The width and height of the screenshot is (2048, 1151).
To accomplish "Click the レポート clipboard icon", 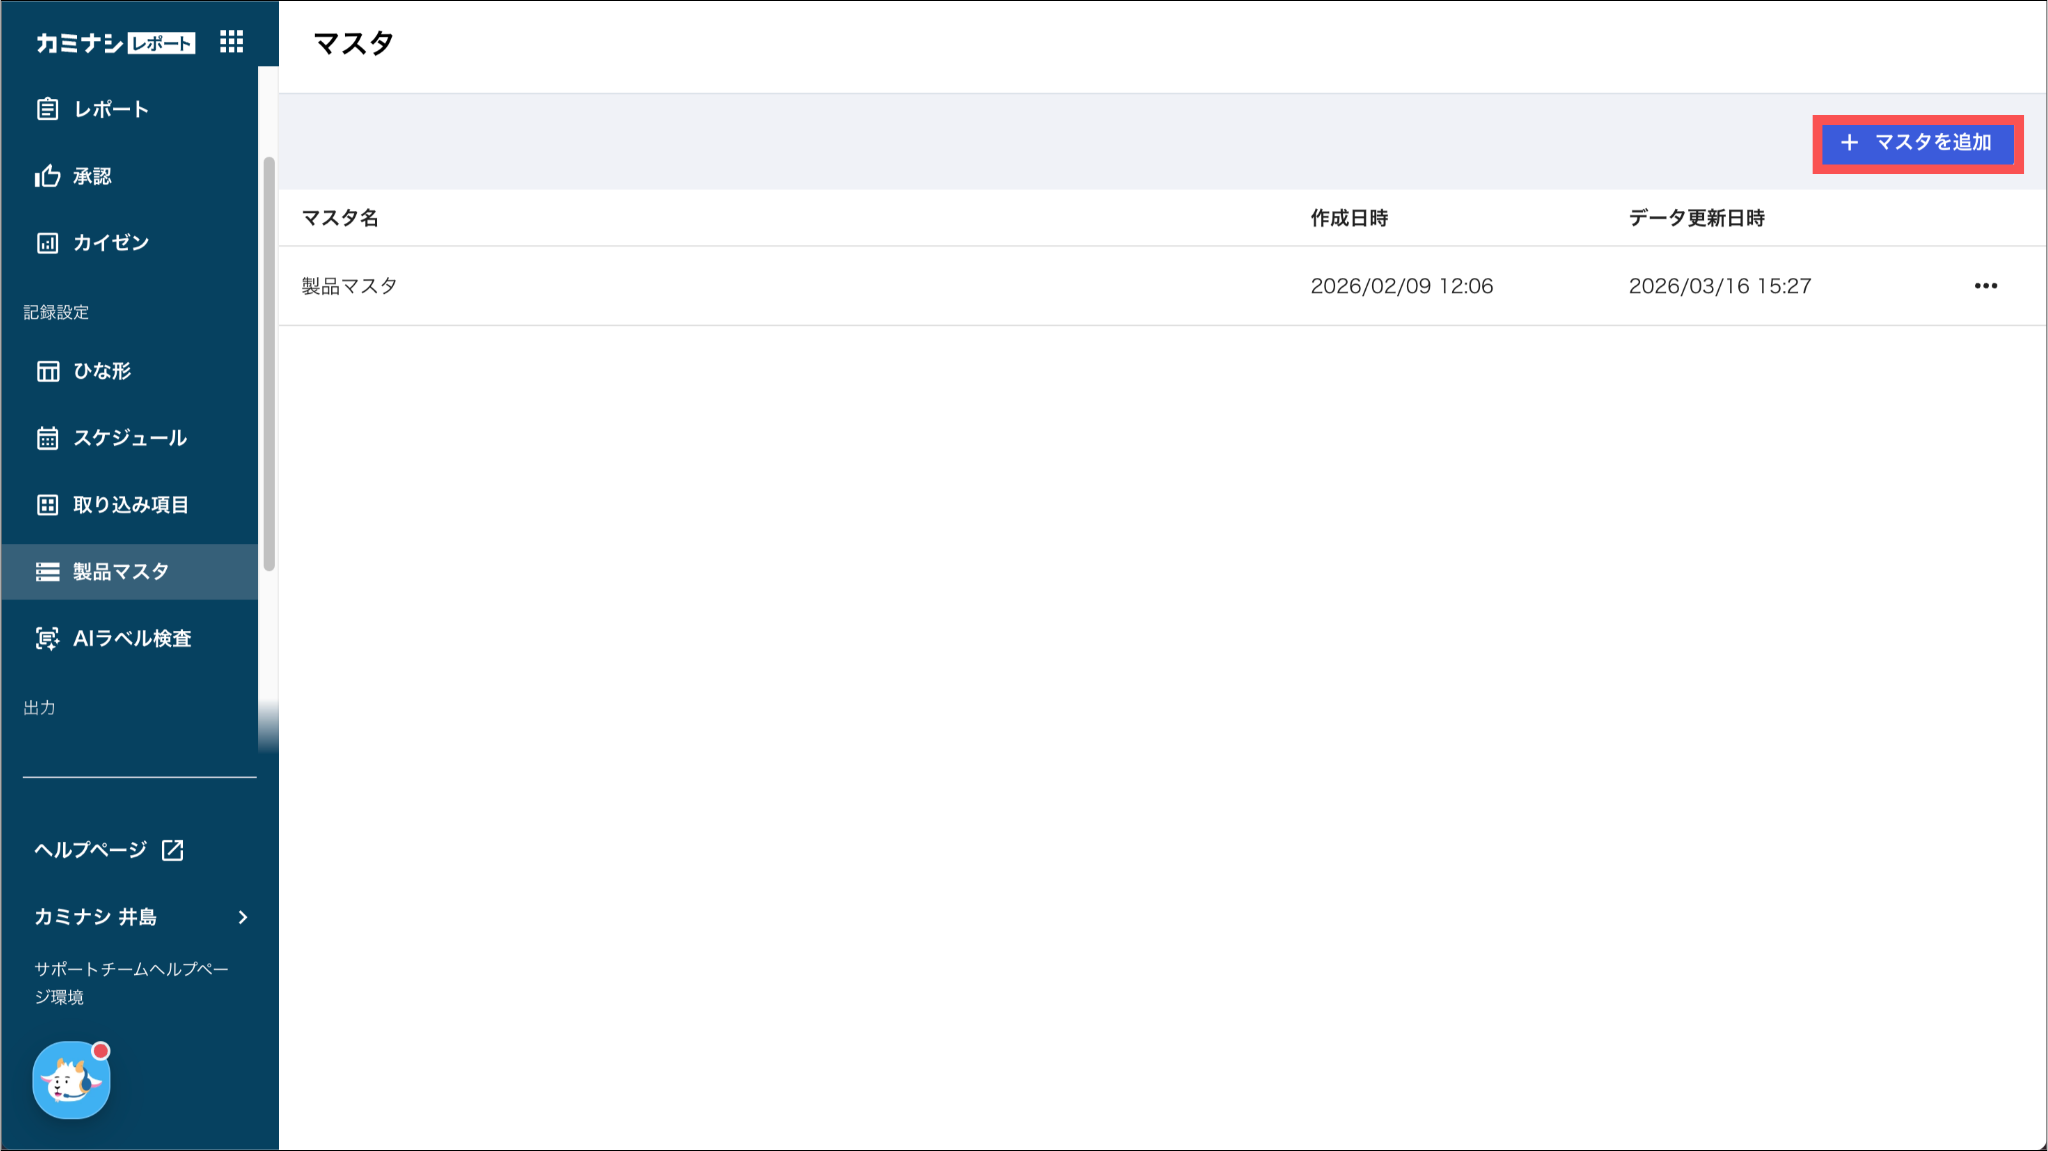I will pos(47,109).
